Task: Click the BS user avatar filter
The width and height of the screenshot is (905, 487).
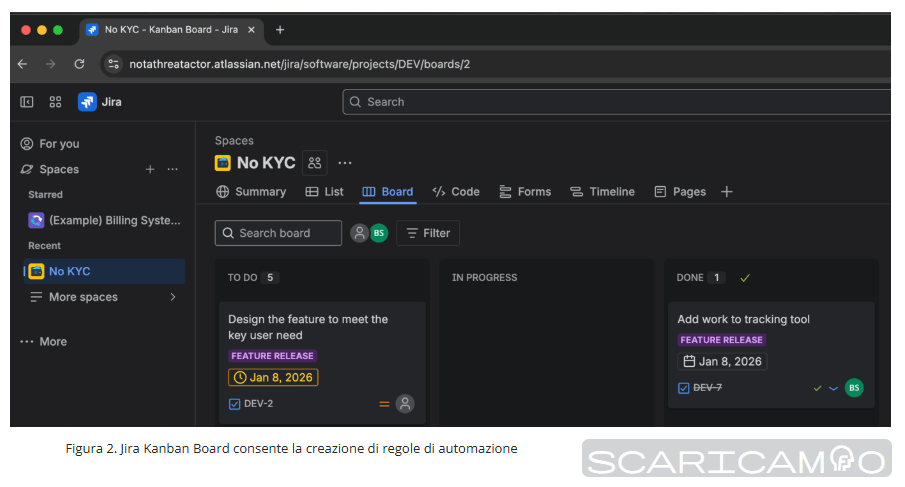Action: [379, 233]
